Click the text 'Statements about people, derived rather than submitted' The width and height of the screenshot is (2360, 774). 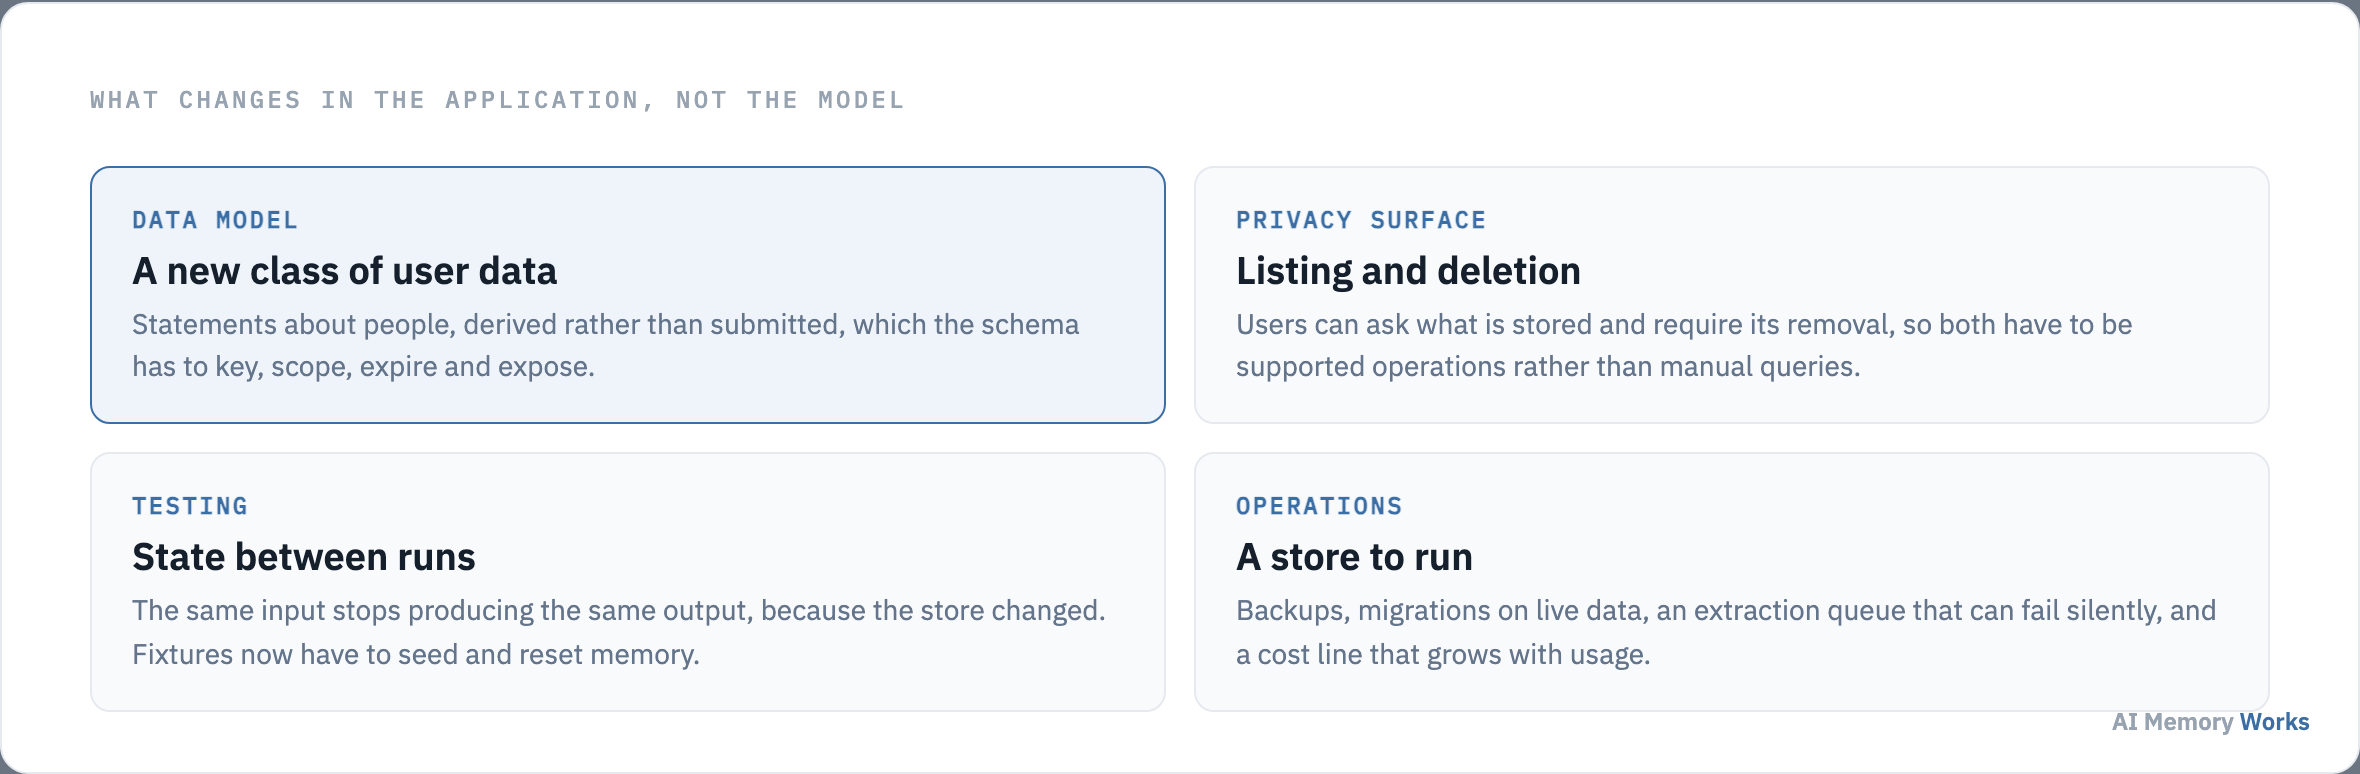pos(488,325)
